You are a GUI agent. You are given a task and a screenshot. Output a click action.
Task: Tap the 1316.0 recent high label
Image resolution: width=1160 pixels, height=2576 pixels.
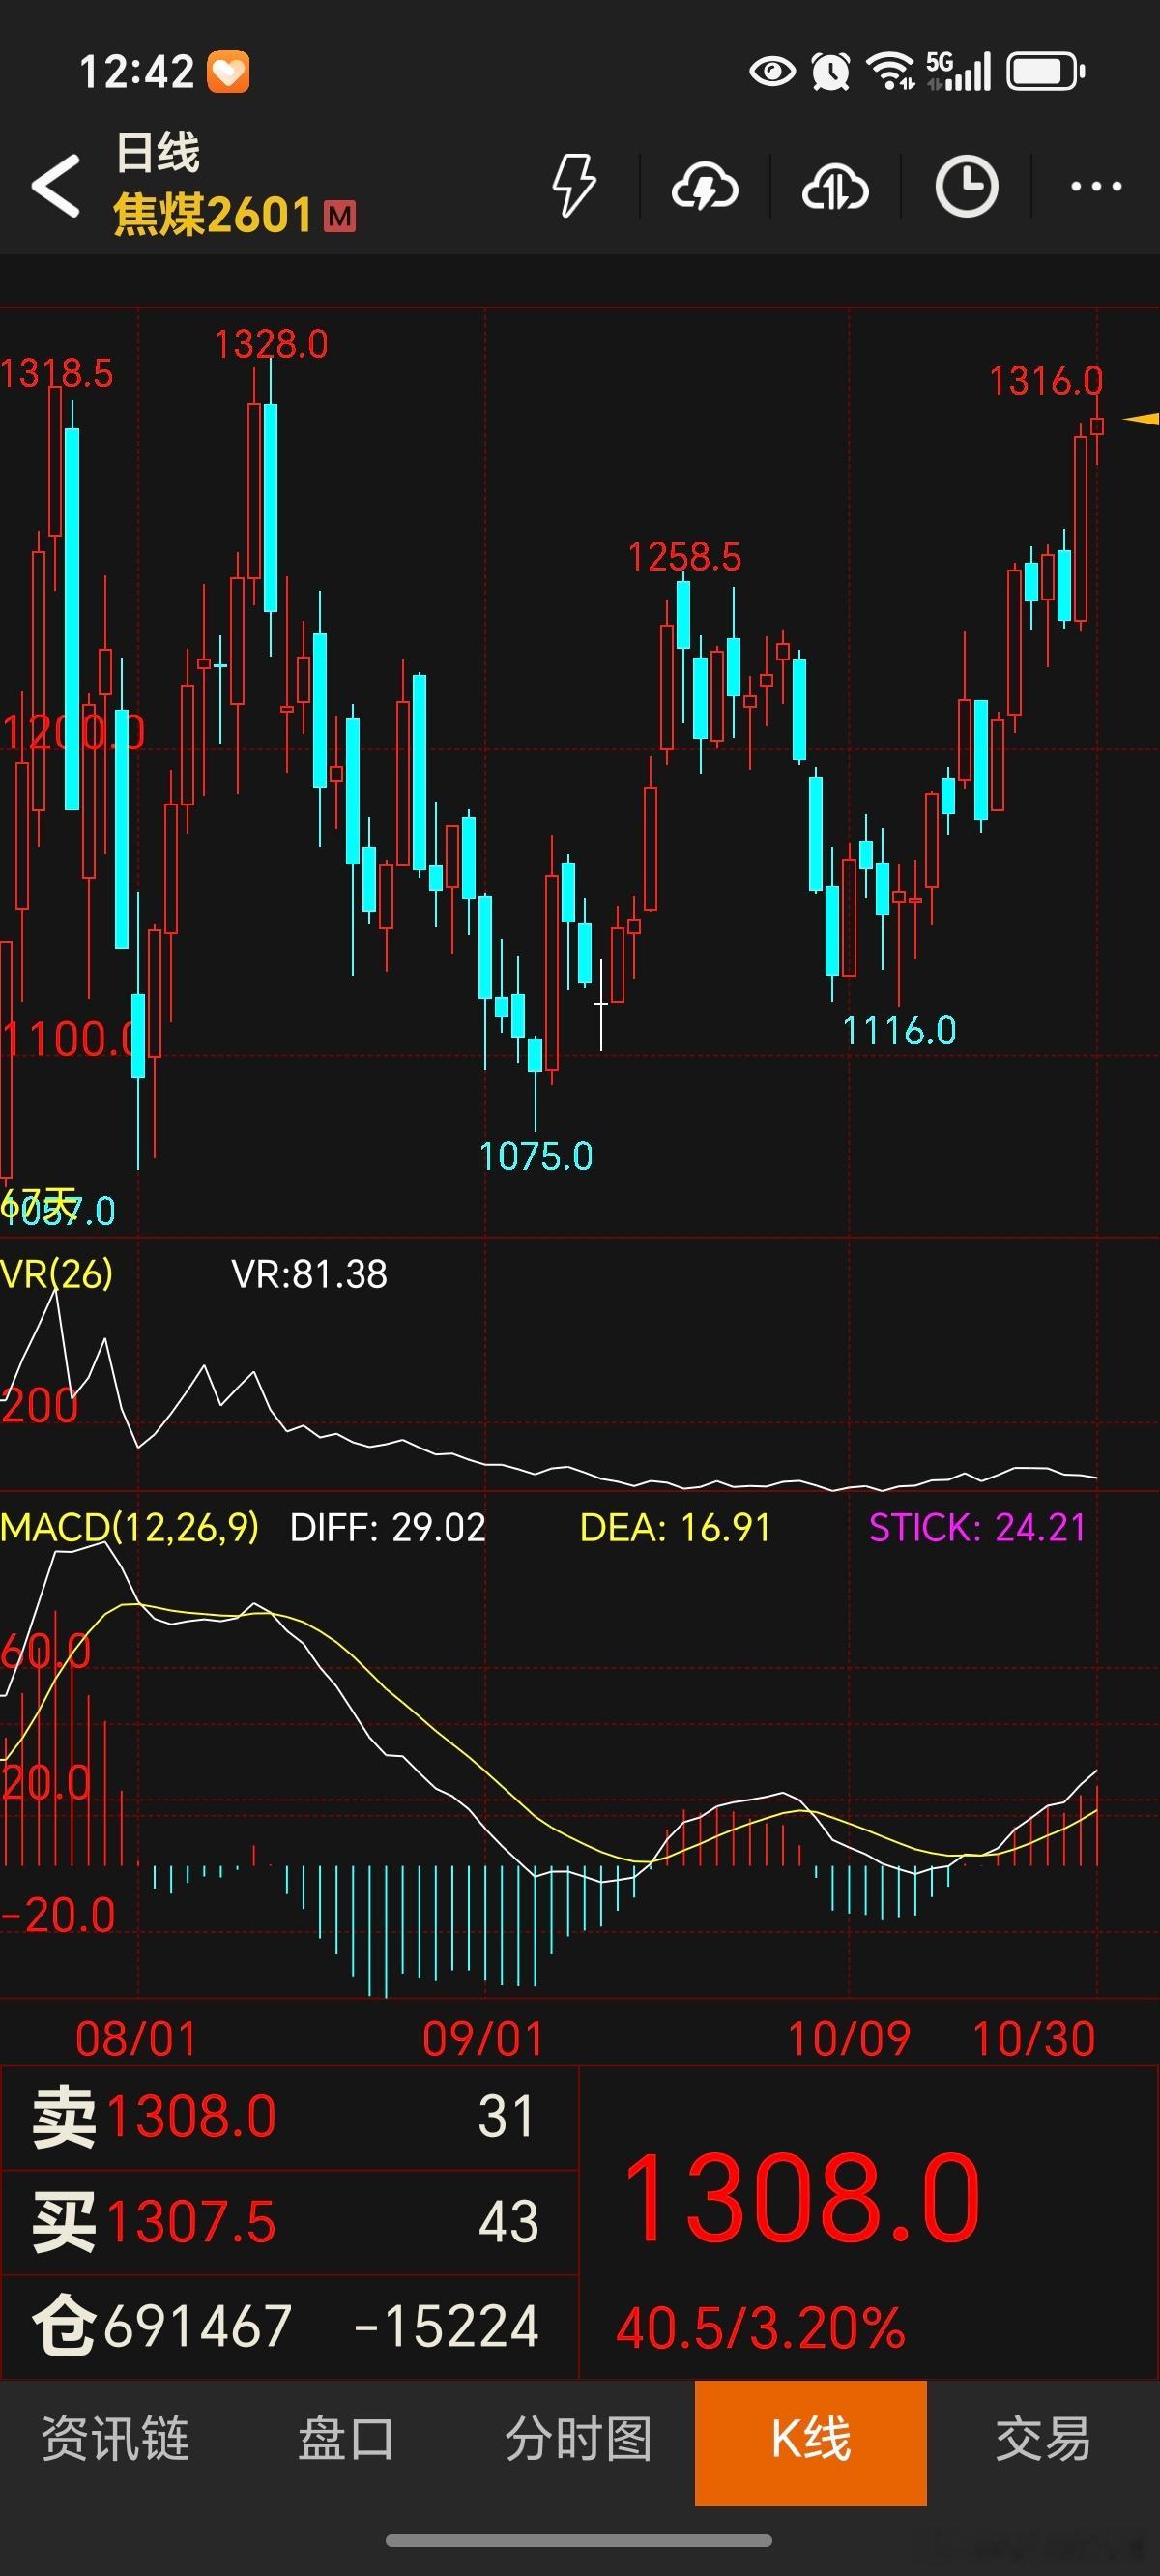(1046, 381)
